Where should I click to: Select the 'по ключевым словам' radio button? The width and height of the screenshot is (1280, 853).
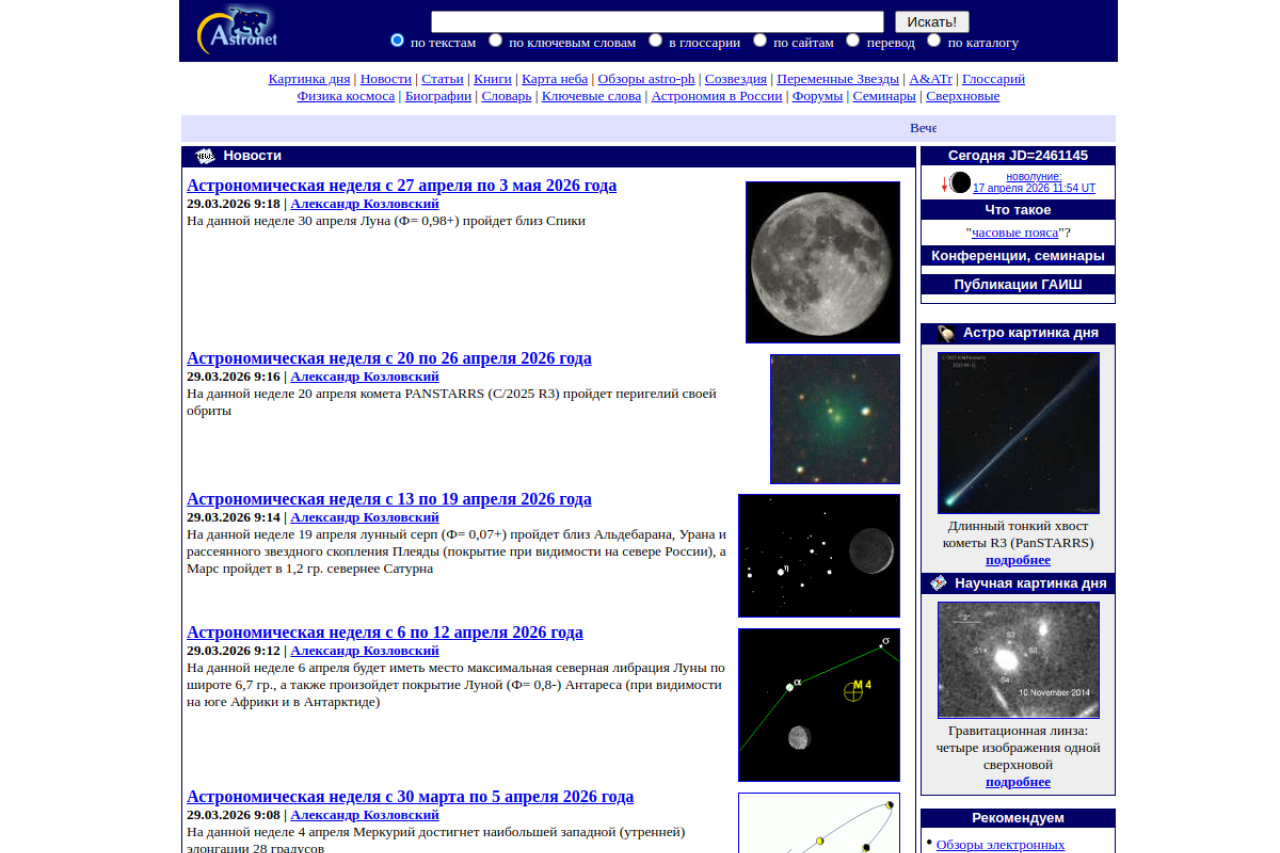point(495,41)
